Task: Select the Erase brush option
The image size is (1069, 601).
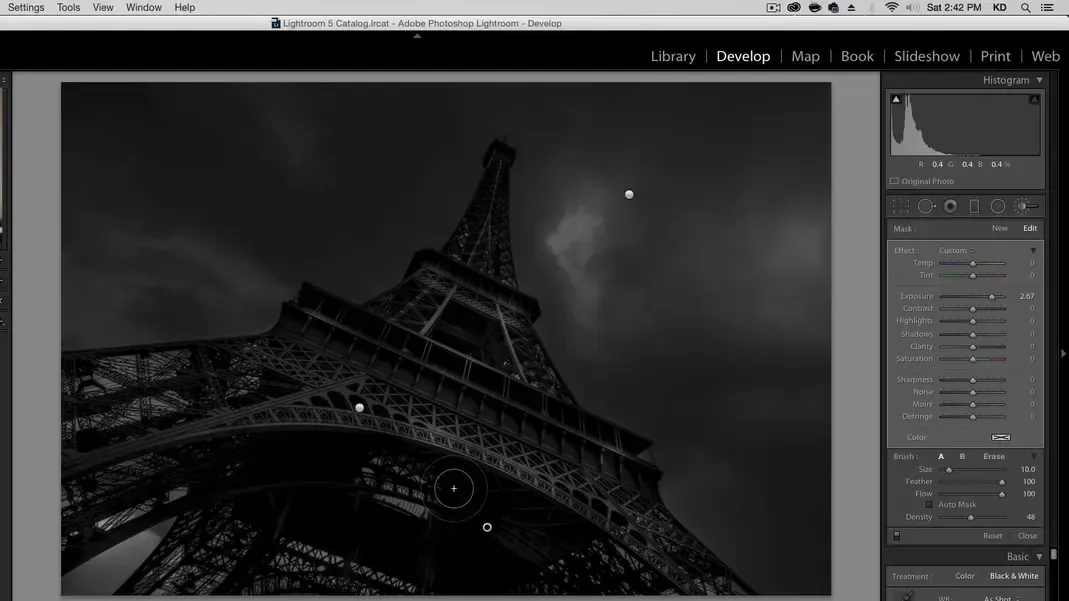Action: point(993,457)
